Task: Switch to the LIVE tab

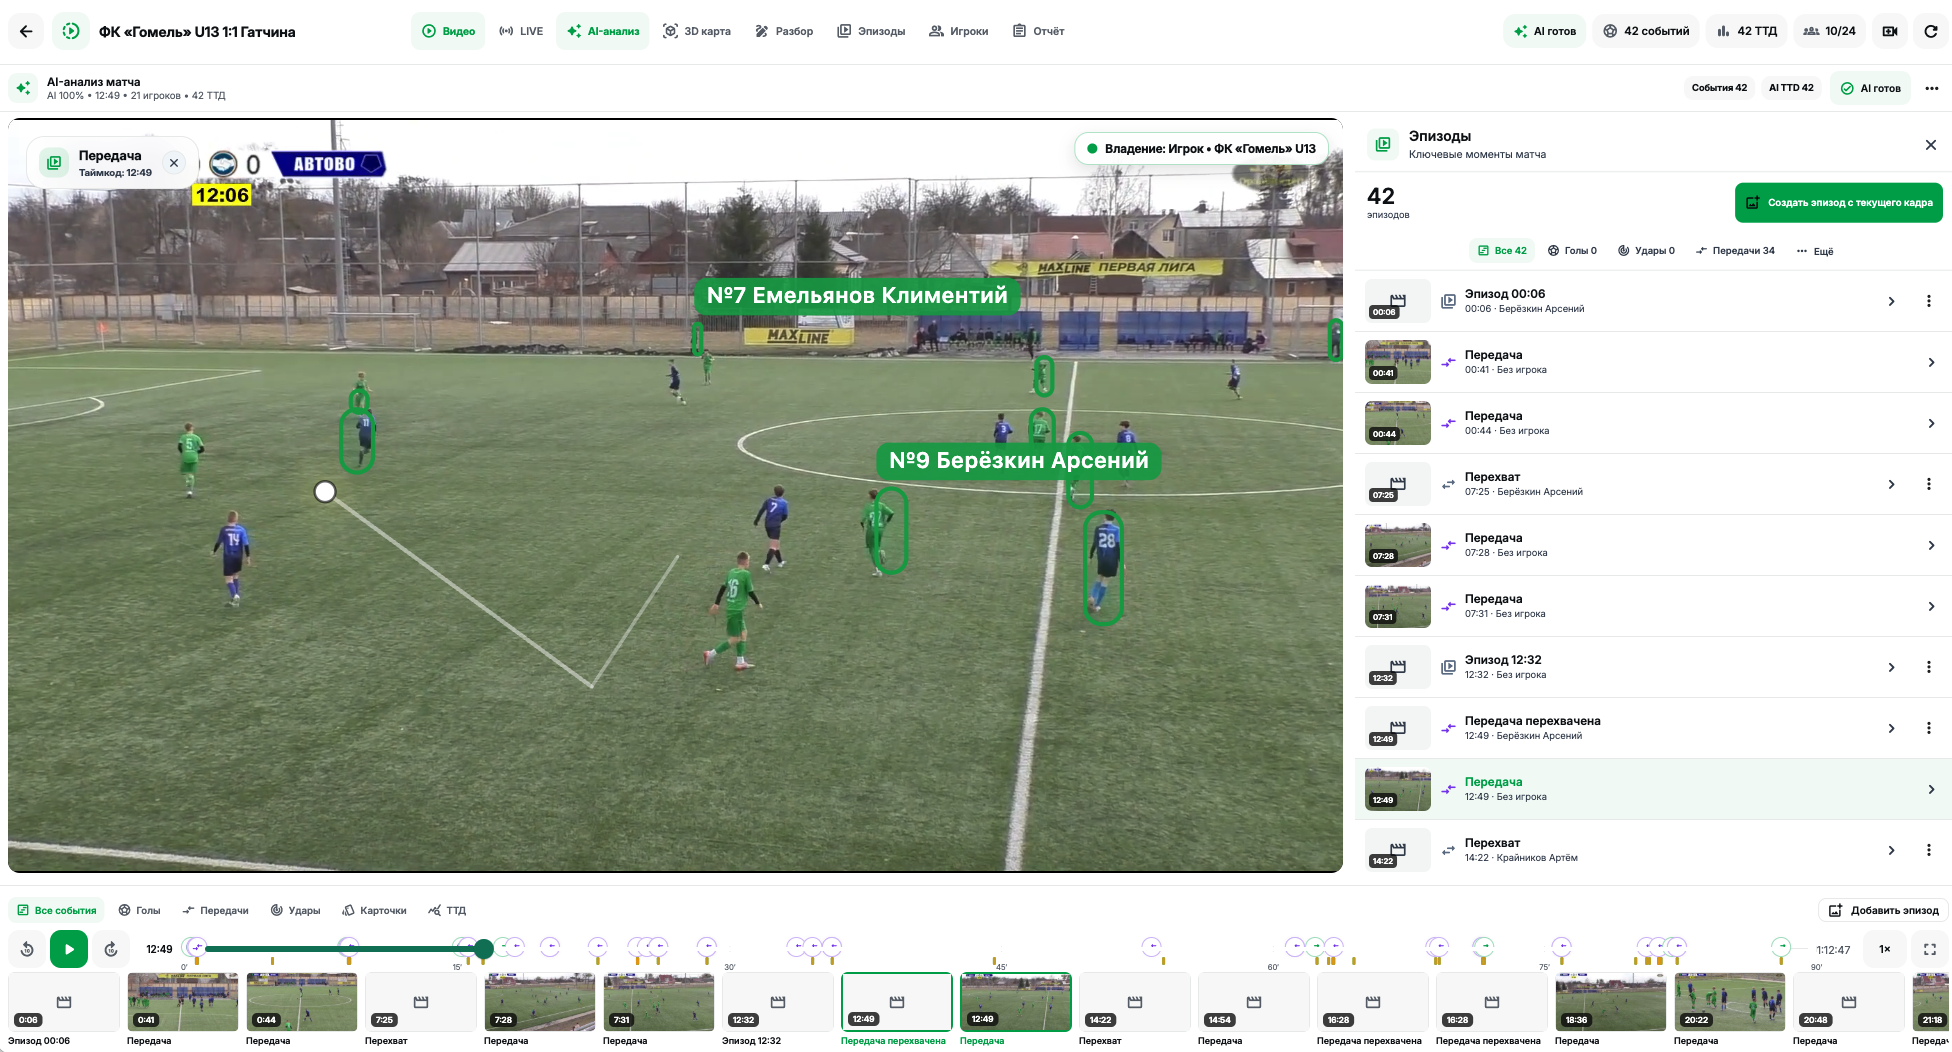Action: 521,31
